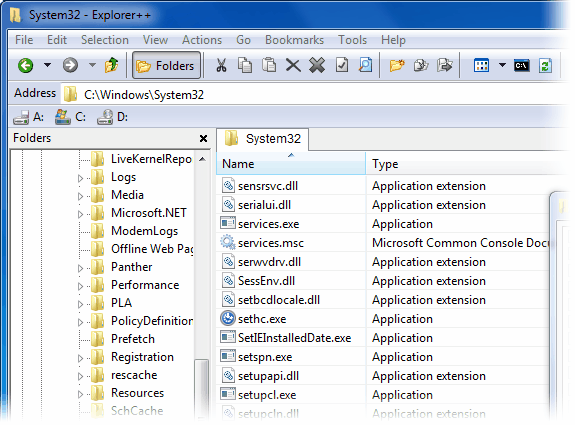Select the services.msc gear icon
The image size is (575, 425).
(x=227, y=242)
